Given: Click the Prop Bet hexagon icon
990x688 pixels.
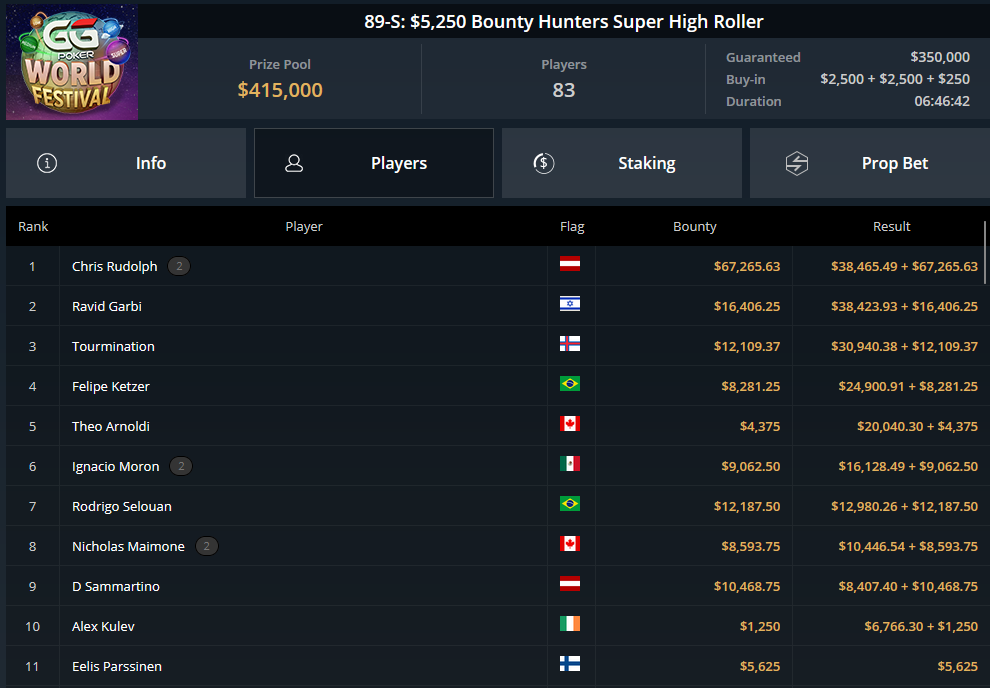Looking at the screenshot, I should 797,163.
